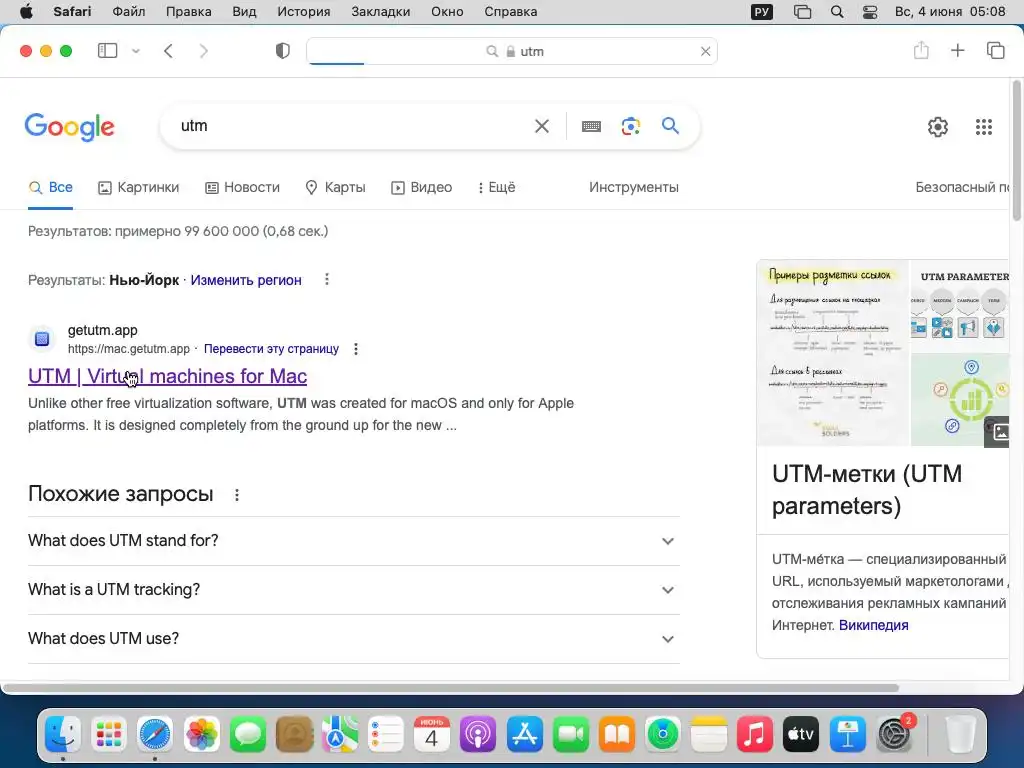Click the getutm.app site favicon
Viewport: 1024px width, 768px height.
click(42, 338)
